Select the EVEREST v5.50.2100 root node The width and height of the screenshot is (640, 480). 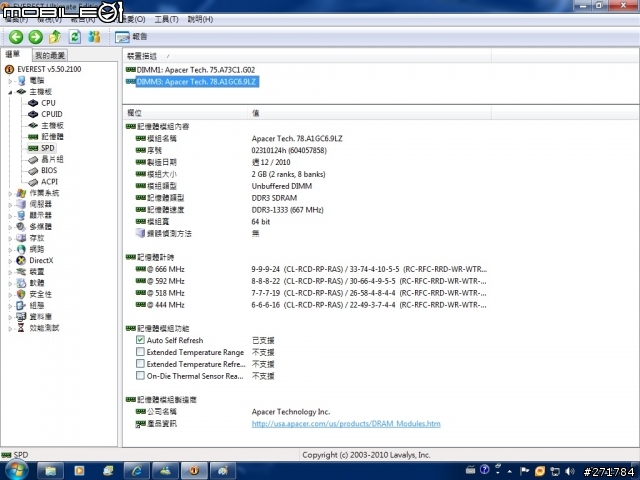click(49, 69)
